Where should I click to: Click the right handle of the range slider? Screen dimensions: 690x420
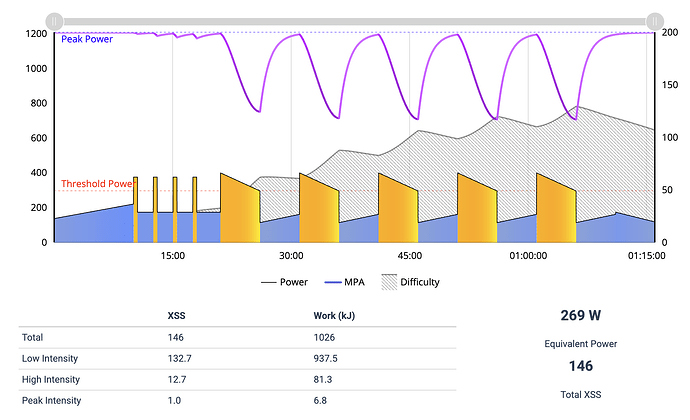point(654,20)
